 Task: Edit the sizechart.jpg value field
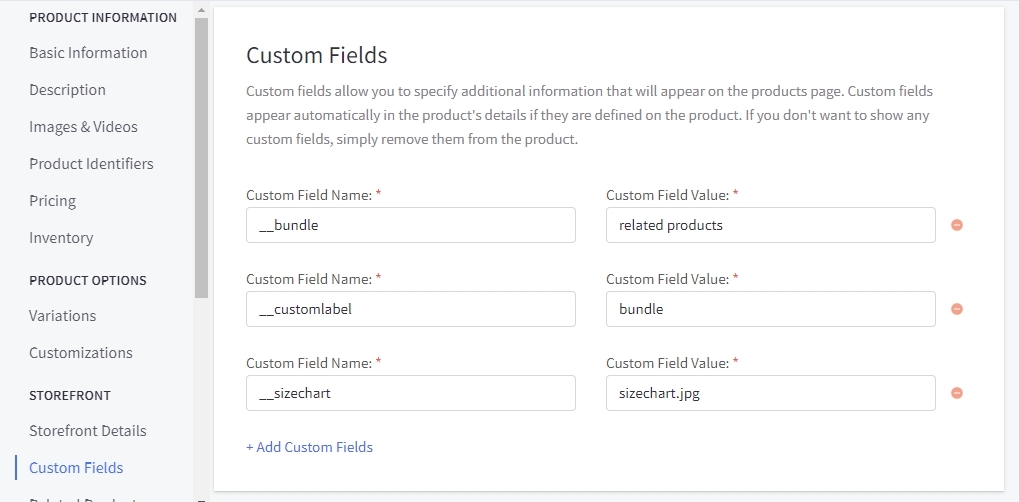coord(770,393)
